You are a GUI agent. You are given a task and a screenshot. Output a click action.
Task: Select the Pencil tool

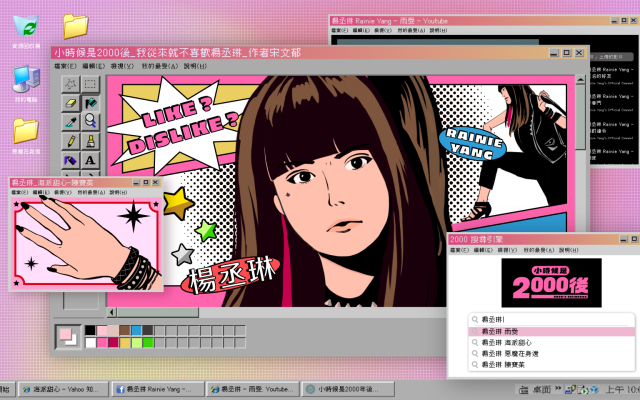click(72, 141)
